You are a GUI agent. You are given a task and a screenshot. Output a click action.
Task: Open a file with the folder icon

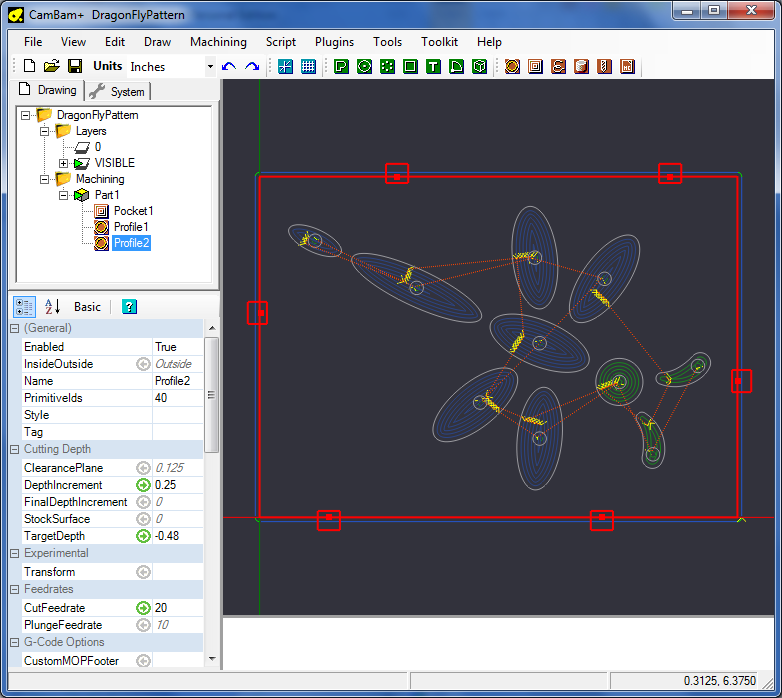pyautogui.click(x=52, y=66)
